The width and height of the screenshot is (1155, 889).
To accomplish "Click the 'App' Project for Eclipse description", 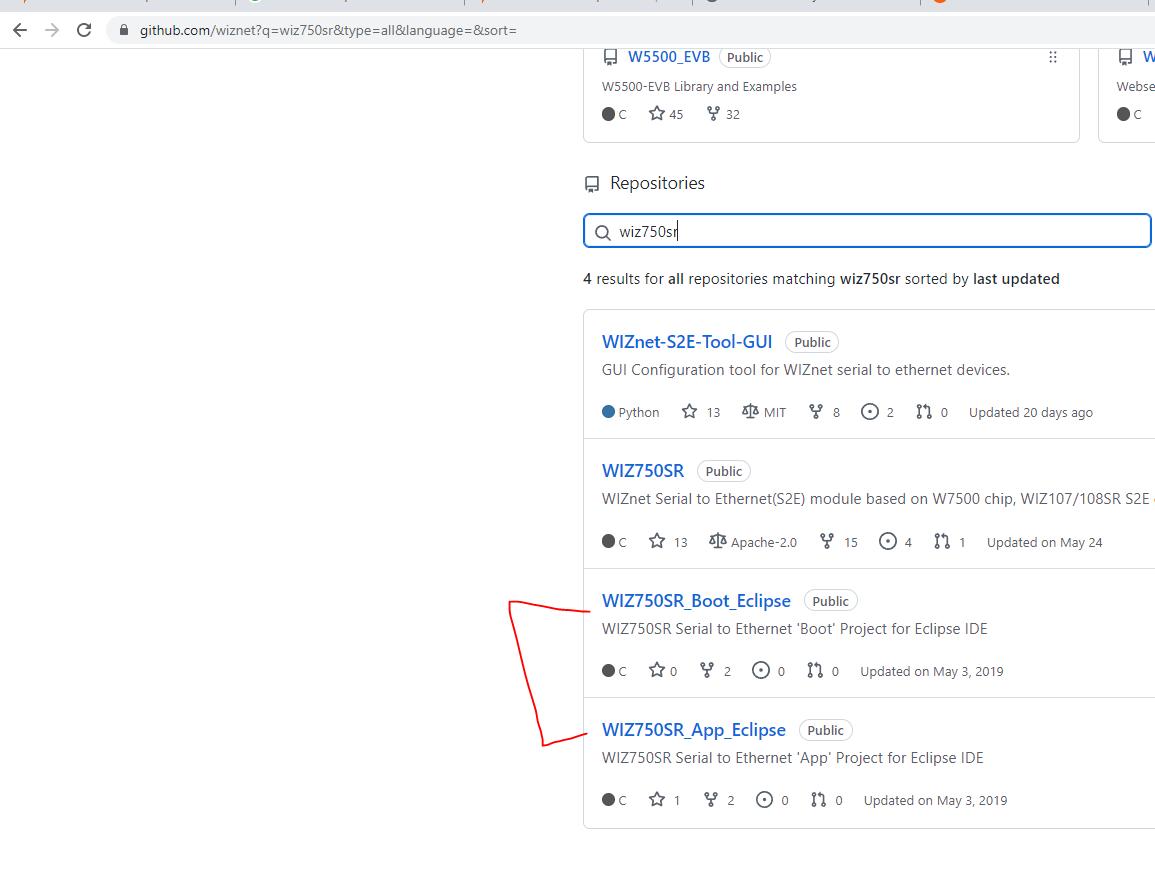I will coord(793,758).
